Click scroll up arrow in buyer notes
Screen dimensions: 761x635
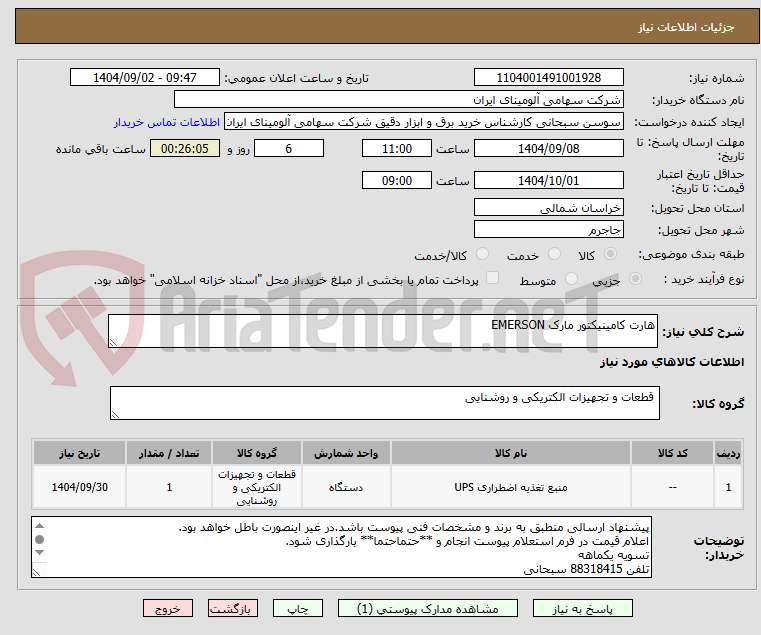click(x=40, y=526)
